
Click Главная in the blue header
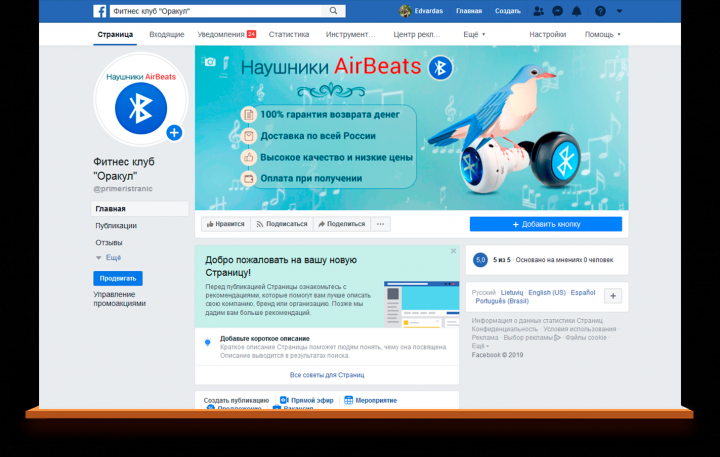(469, 11)
